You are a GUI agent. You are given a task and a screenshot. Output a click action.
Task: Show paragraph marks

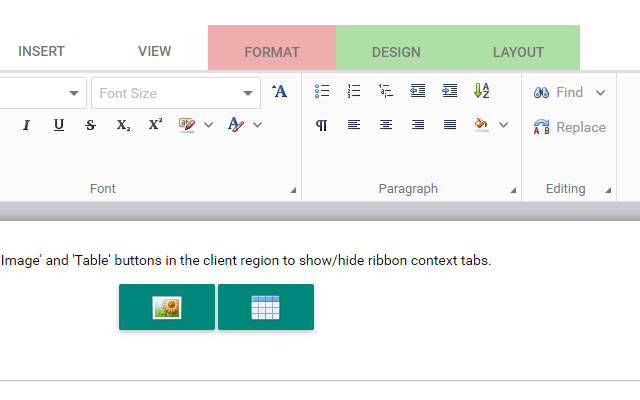pos(321,125)
